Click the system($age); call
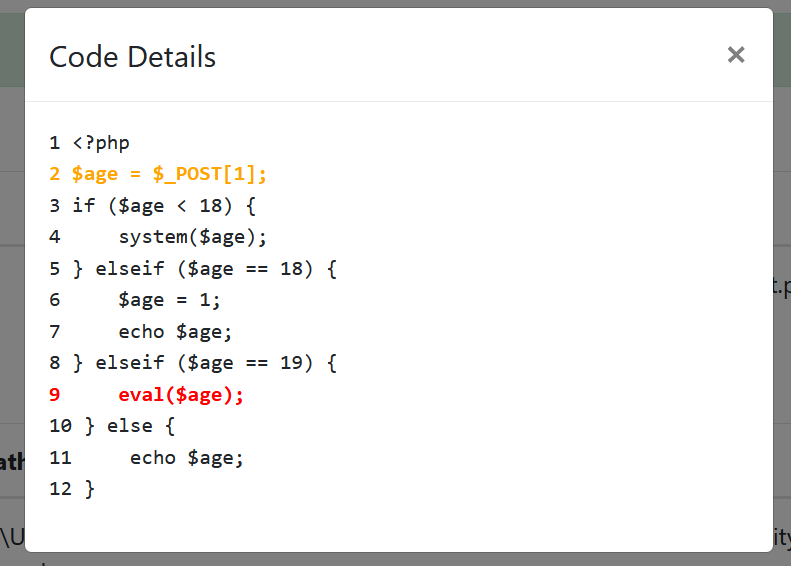This screenshot has height=566, width=791. tap(193, 237)
